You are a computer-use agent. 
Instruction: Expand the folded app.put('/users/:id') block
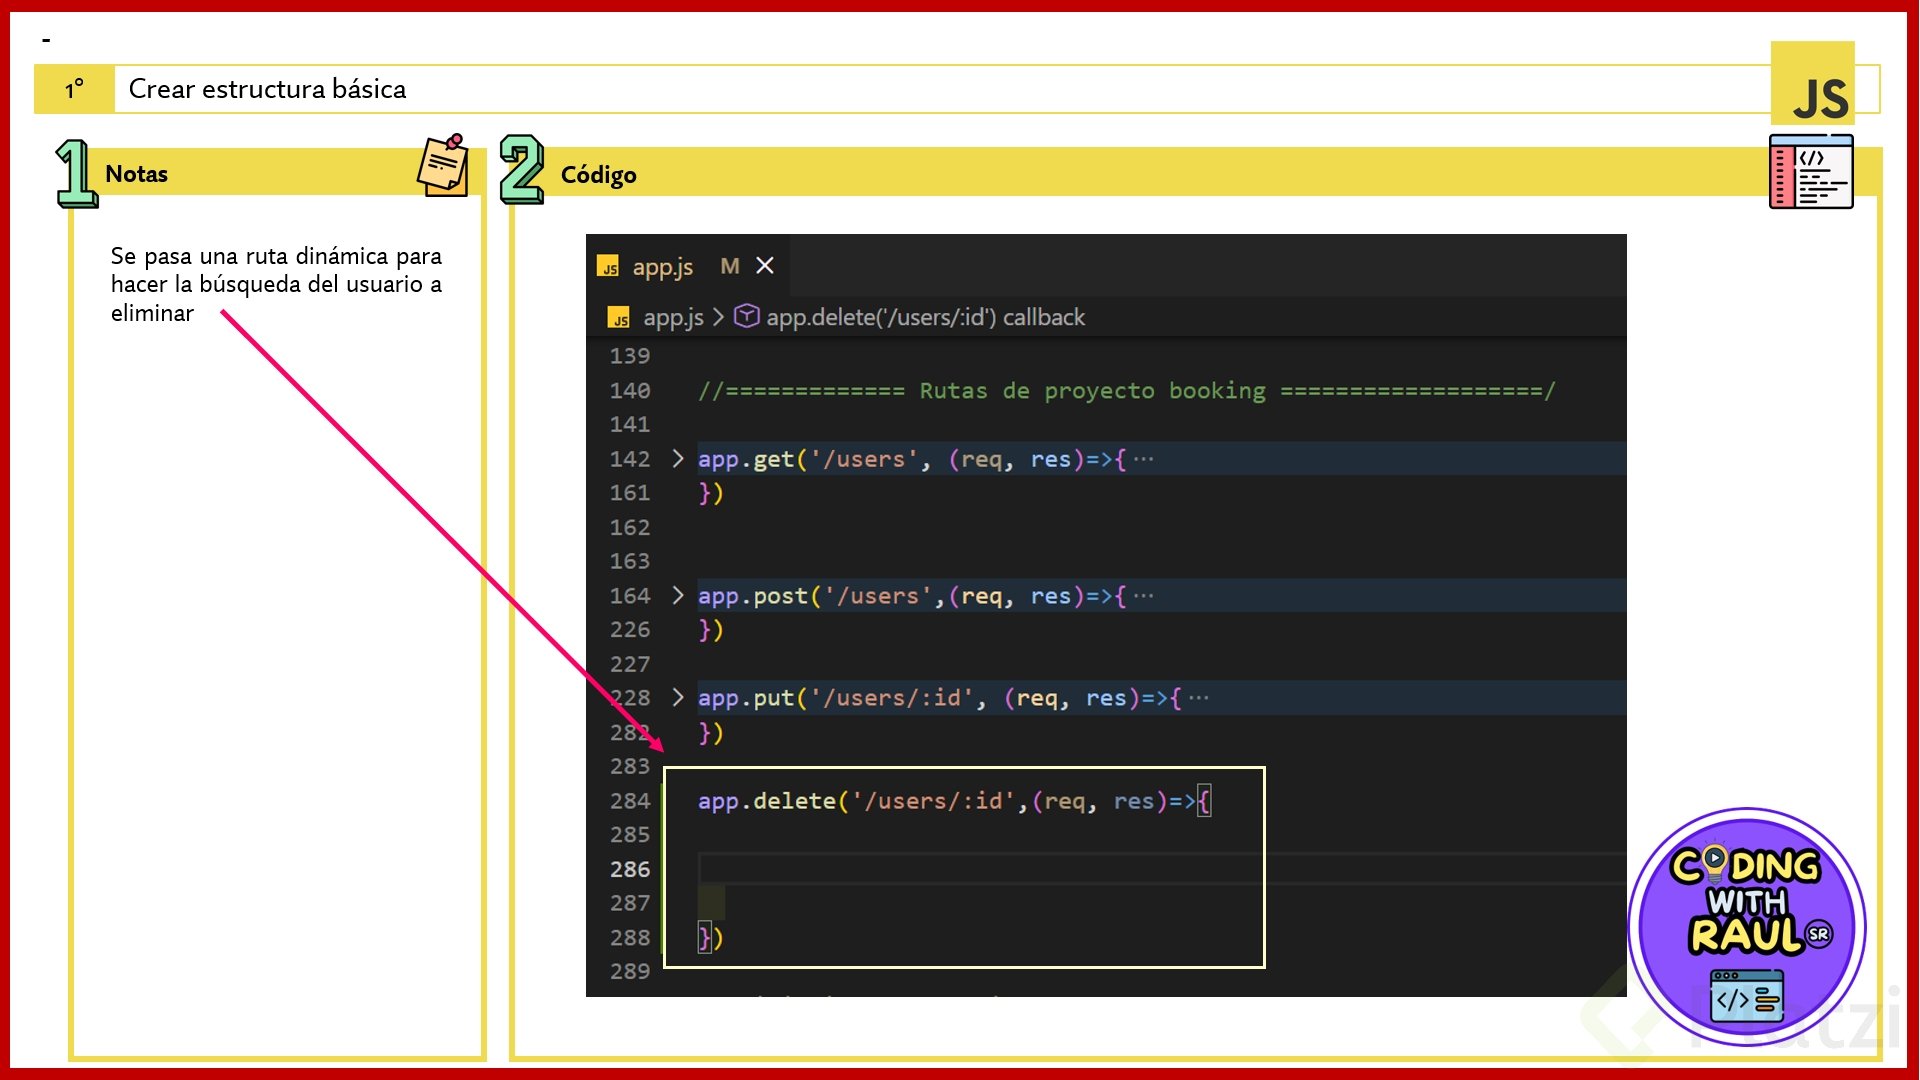678,698
